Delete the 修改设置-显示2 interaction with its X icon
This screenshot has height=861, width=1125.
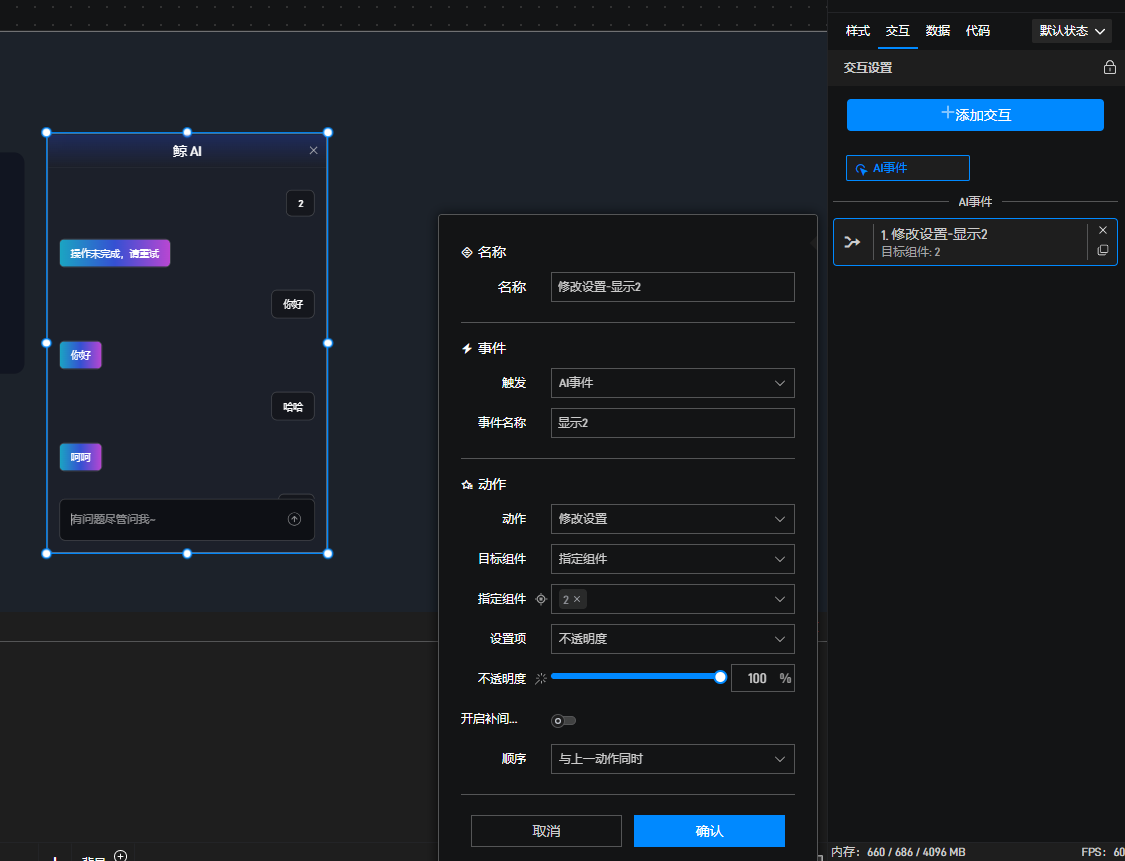point(1103,230)
